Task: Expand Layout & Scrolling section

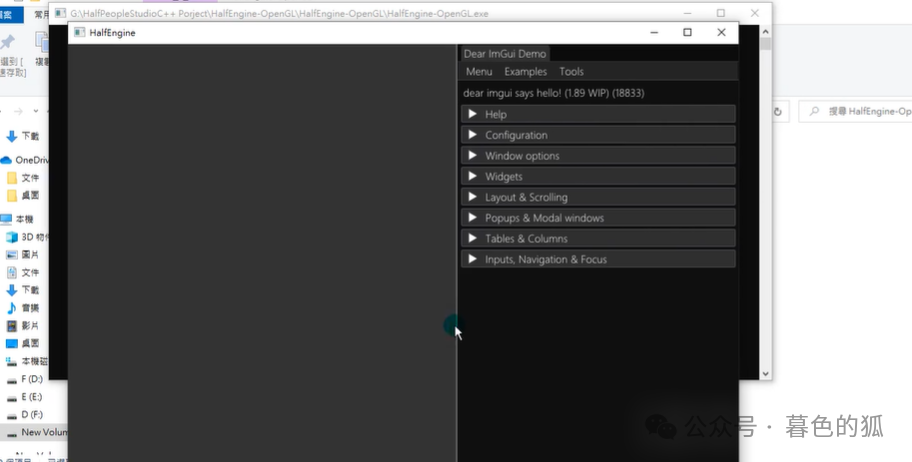Action: [x=598, y=197]
